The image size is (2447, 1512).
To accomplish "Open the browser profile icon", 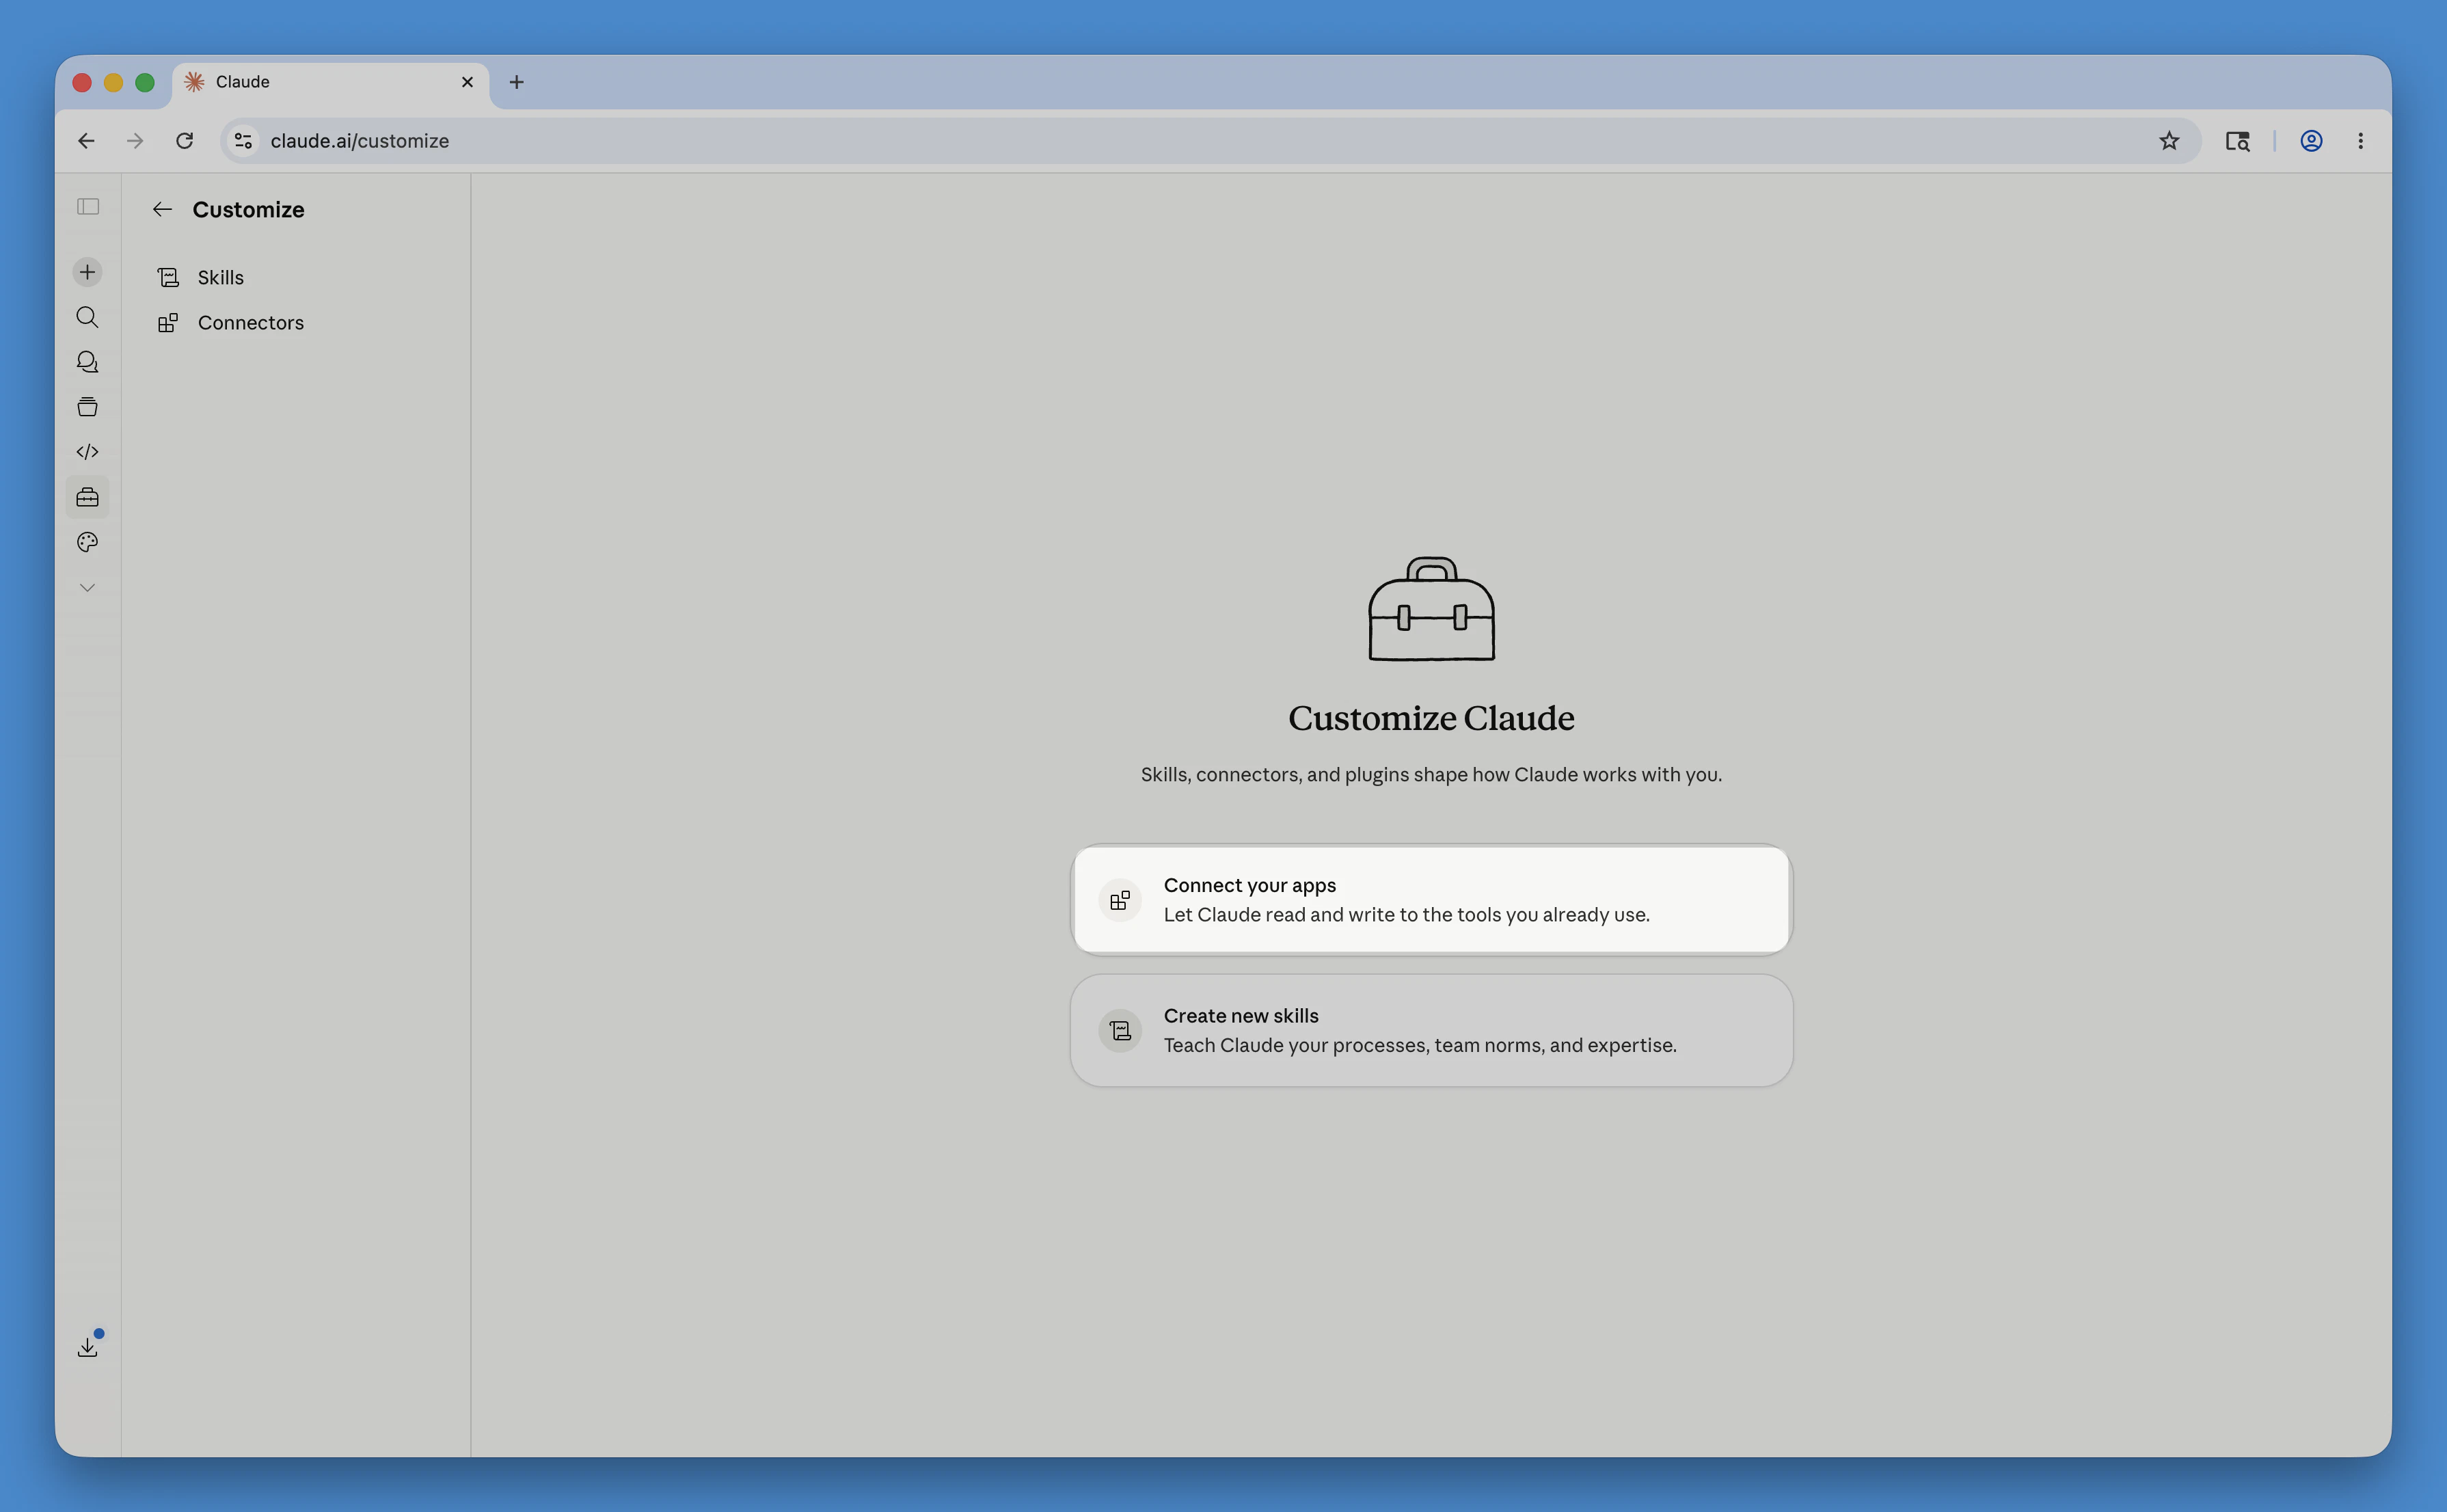I will coord(2311,141).
